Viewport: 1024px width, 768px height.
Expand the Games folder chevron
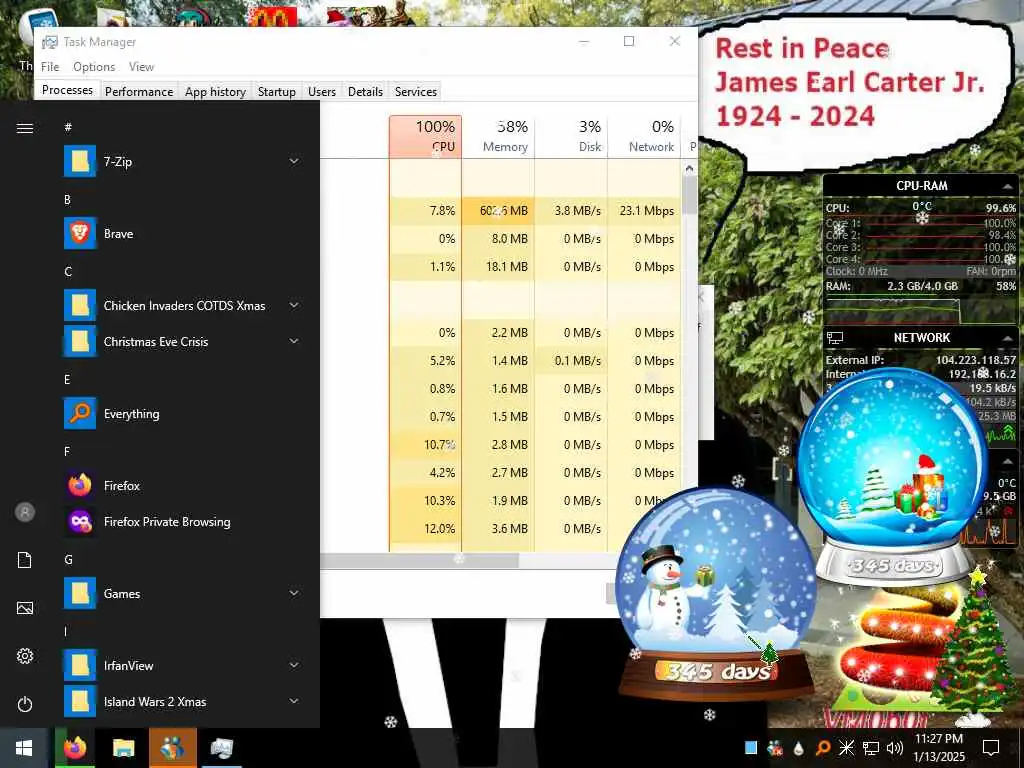[294, 594]
